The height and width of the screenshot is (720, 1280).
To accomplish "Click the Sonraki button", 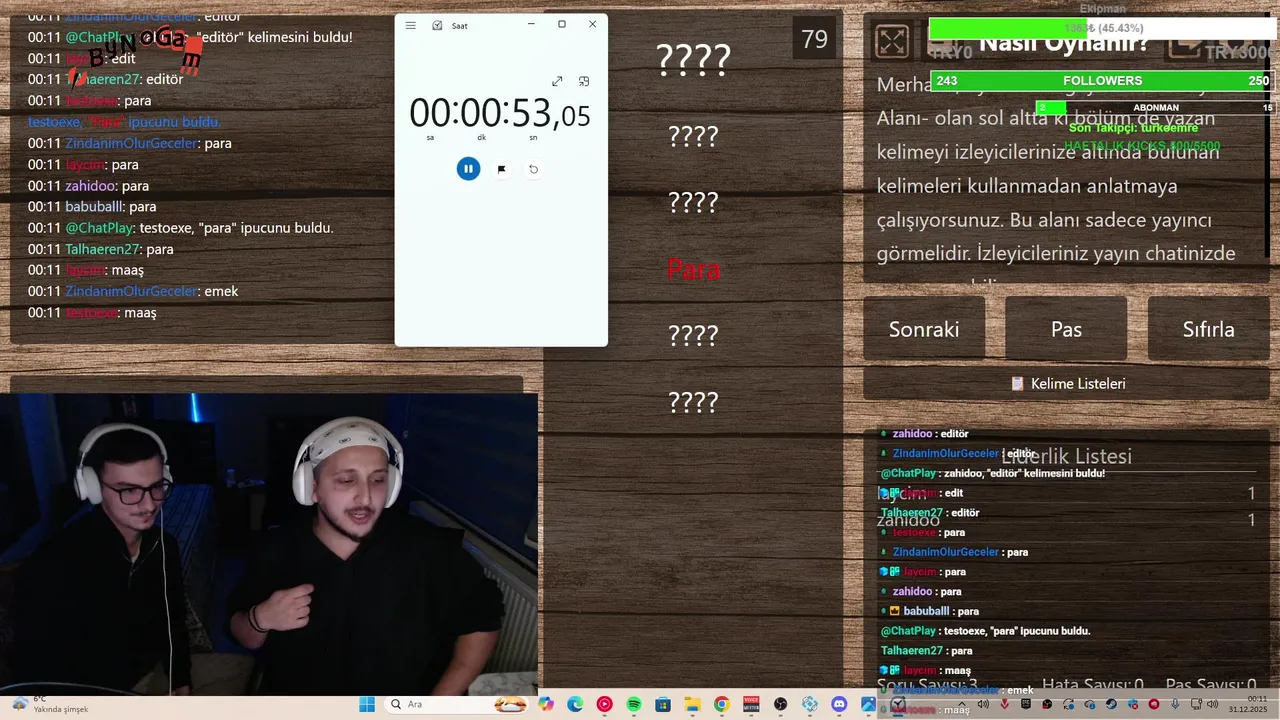I will click(x=924, y=329).
